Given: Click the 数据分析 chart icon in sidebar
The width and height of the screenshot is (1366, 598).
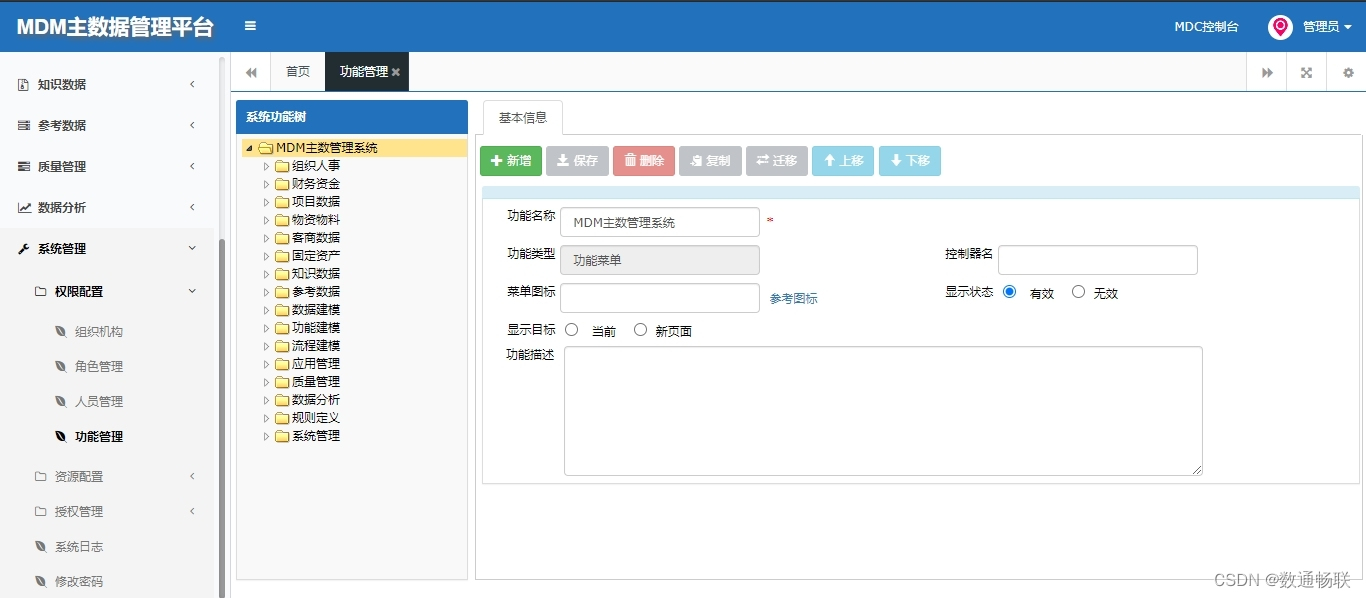Looking at the screenshot, I should click(x=24, y=208).
